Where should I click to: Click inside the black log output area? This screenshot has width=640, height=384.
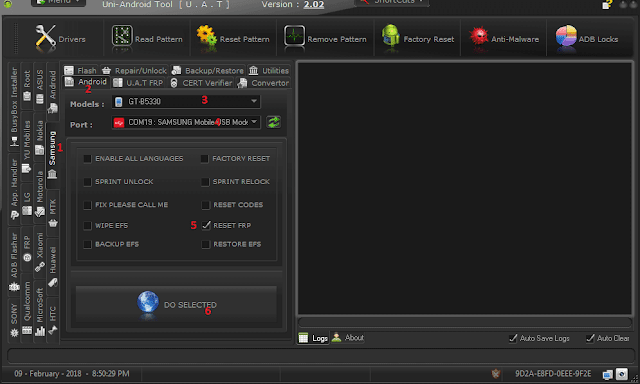(x=465, y=189)
